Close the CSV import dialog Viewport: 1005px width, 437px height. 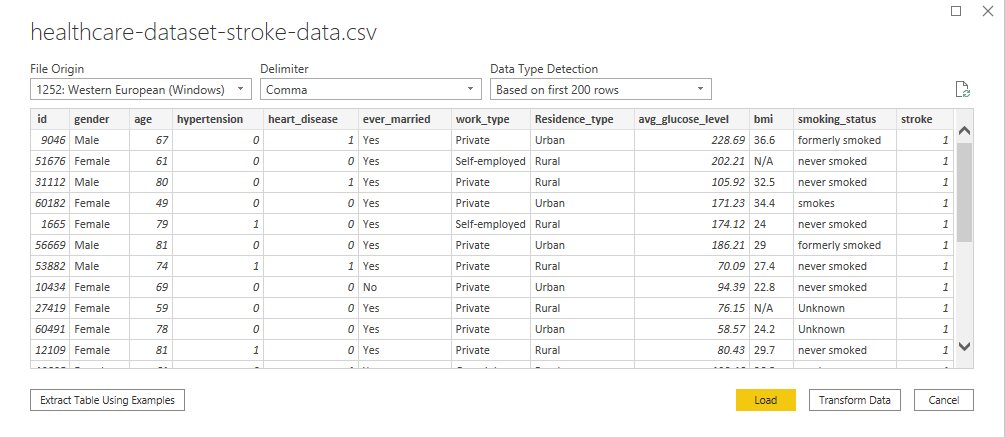pyautogui.click(x=989, y=10)
